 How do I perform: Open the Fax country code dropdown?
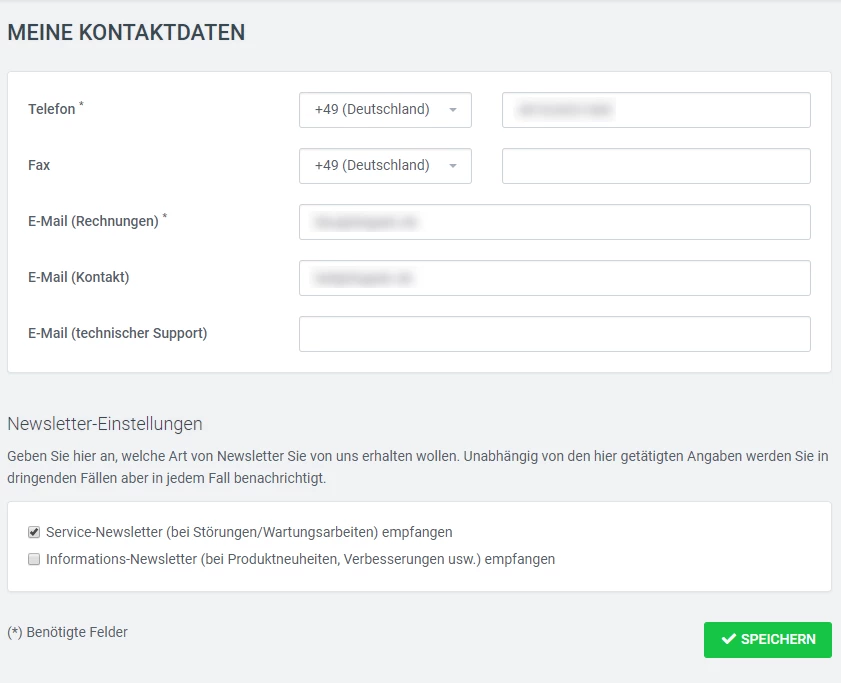point(372,166)
